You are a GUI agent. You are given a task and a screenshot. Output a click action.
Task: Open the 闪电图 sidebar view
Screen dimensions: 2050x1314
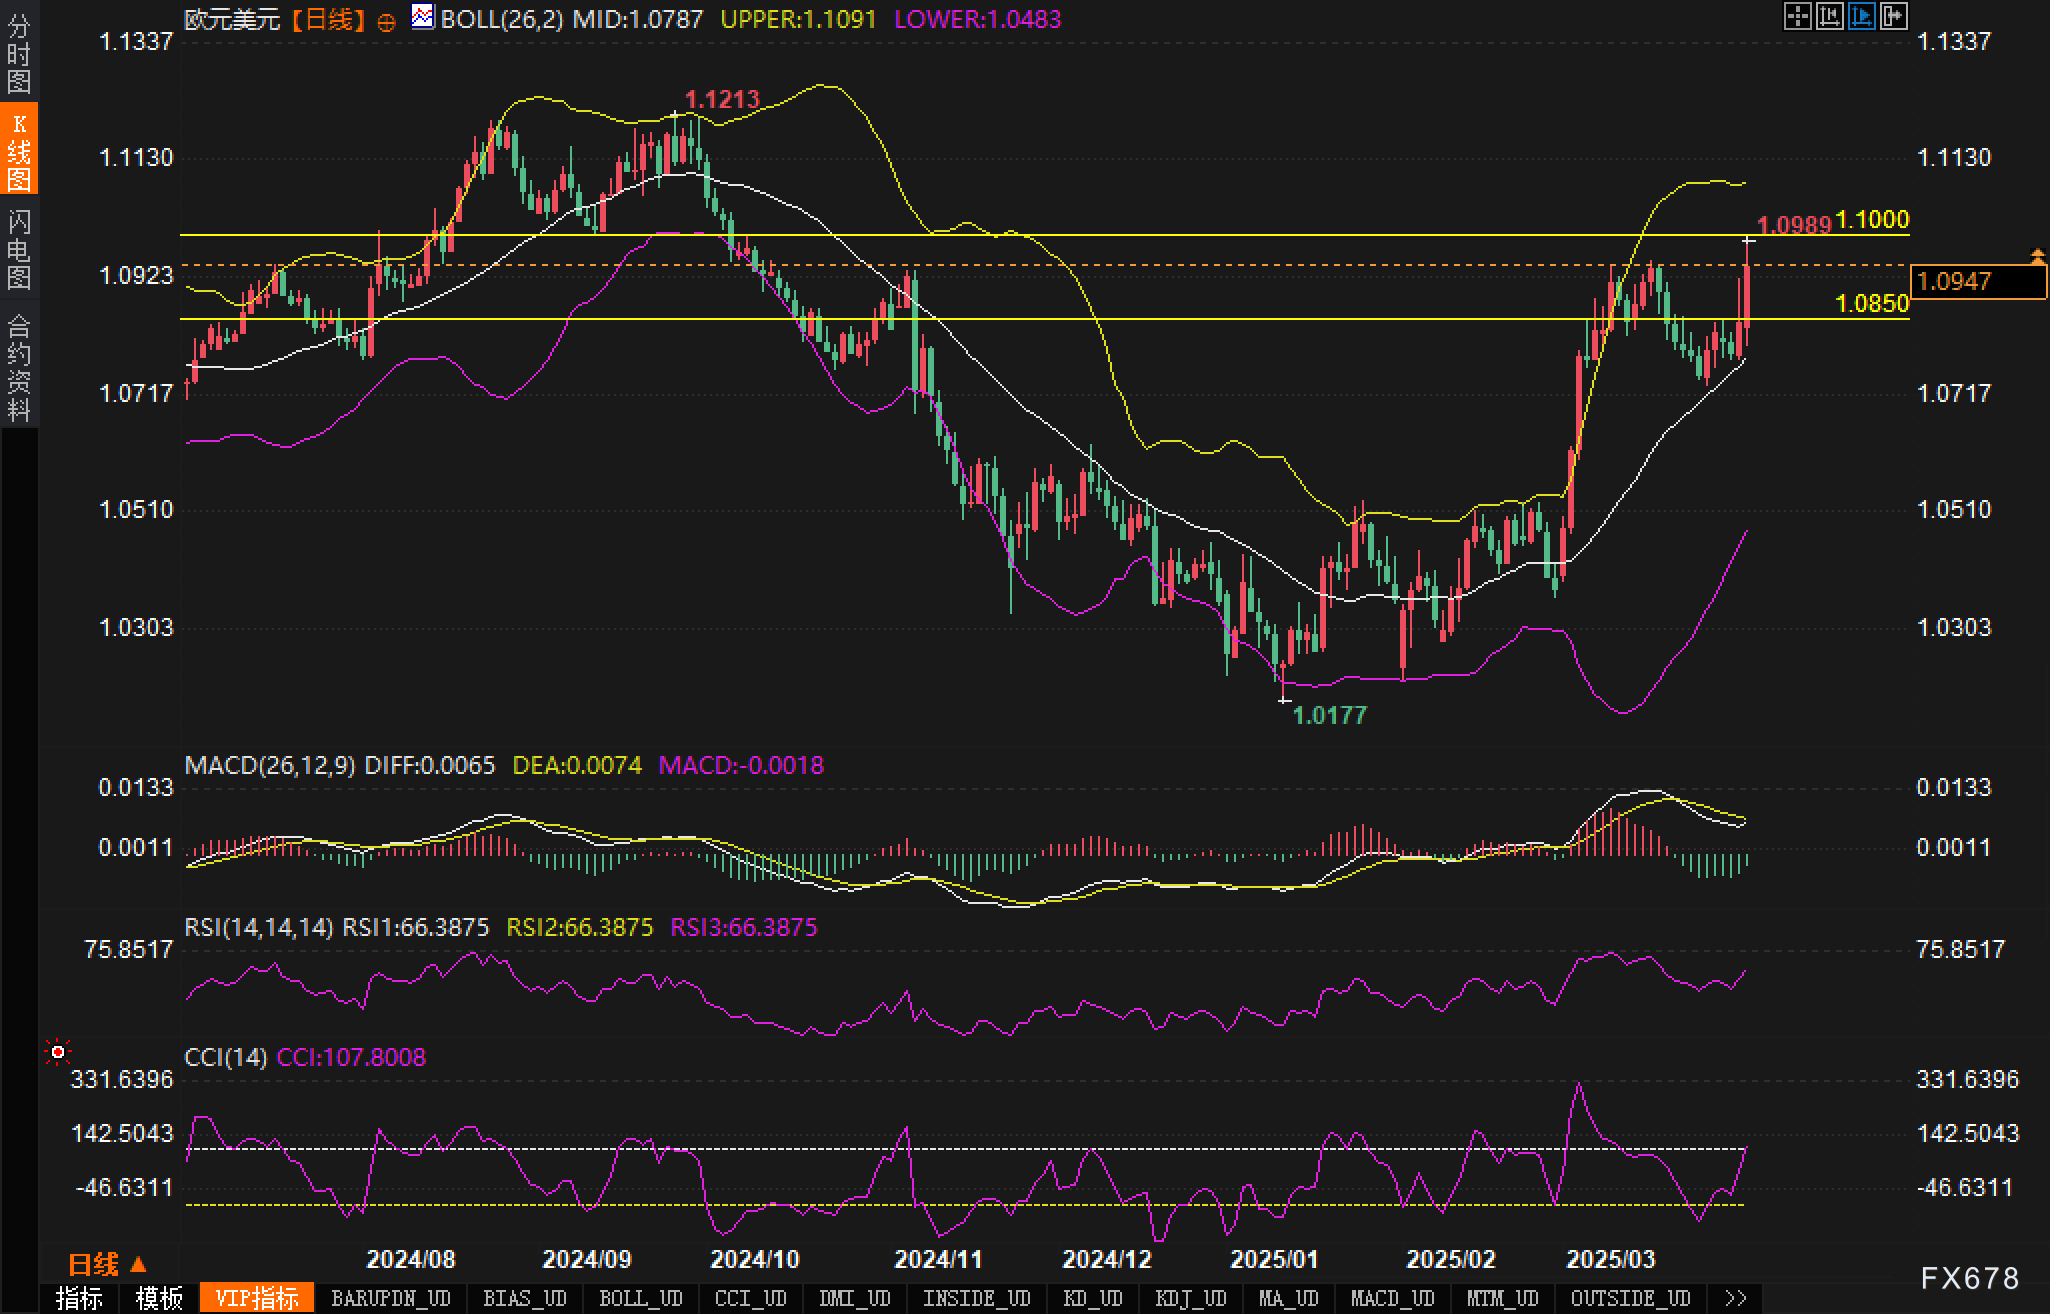tap(19, 249)
